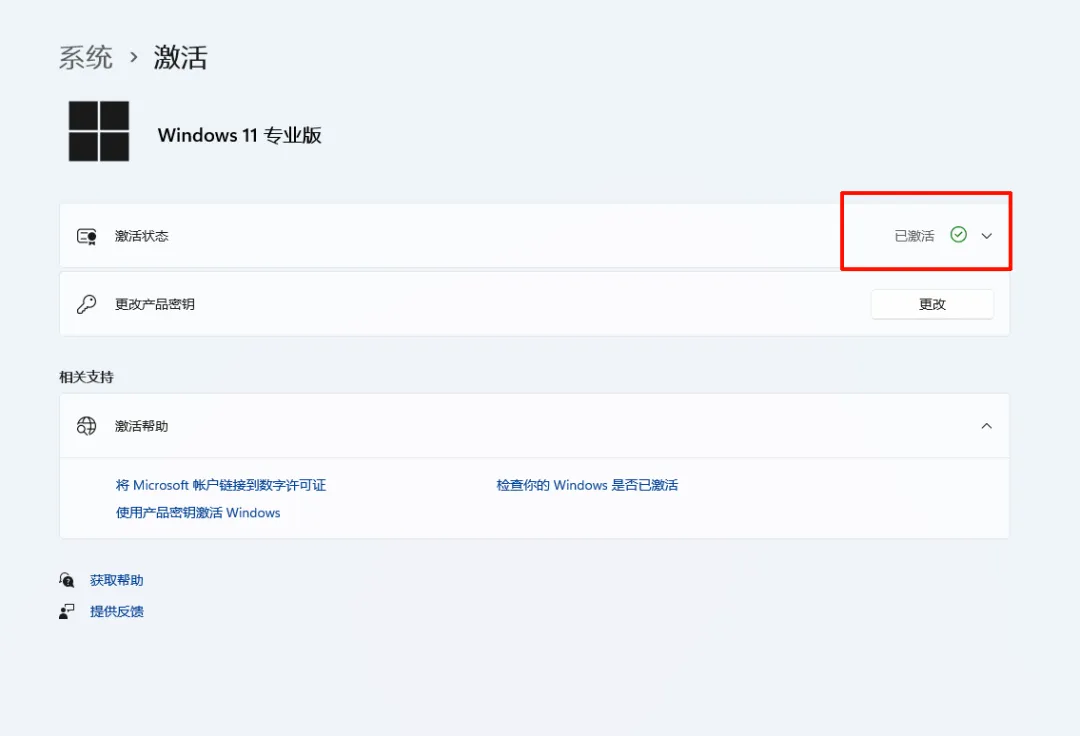Click the breadcrumb separator arrow icon
Viewport: 1080px width, 736px height.
134,57
